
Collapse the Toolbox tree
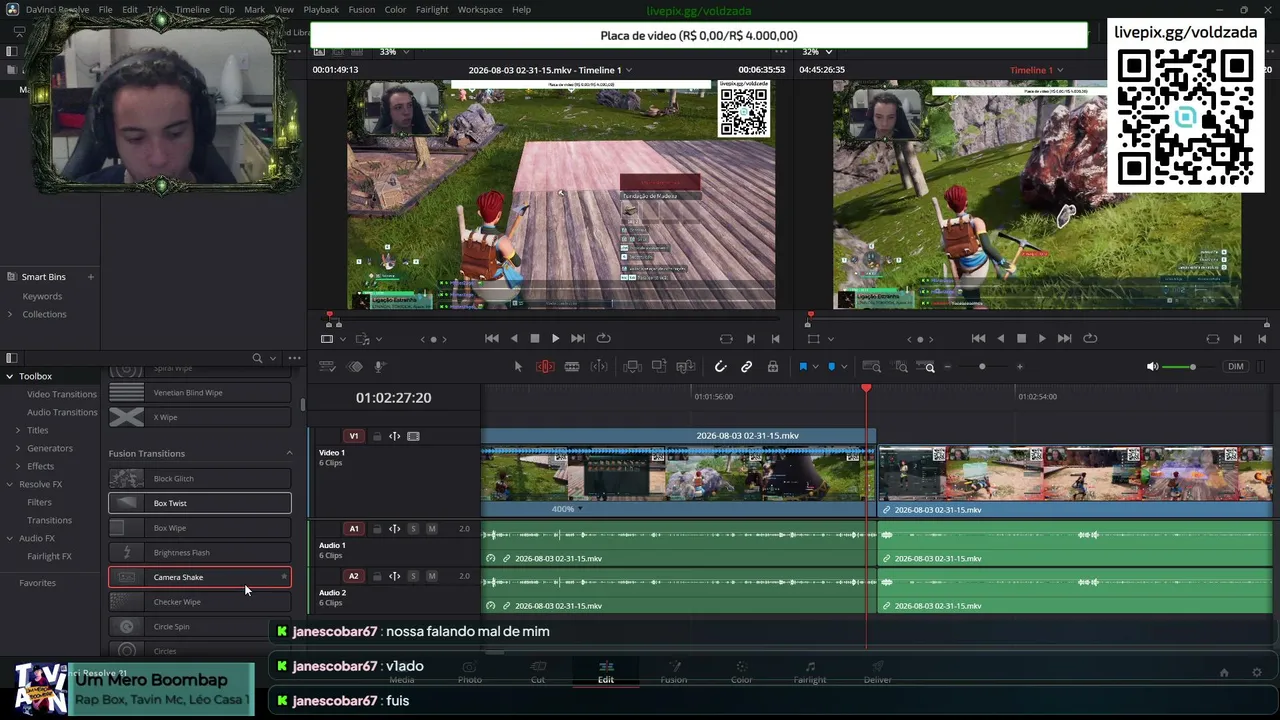tap(9, 377)
